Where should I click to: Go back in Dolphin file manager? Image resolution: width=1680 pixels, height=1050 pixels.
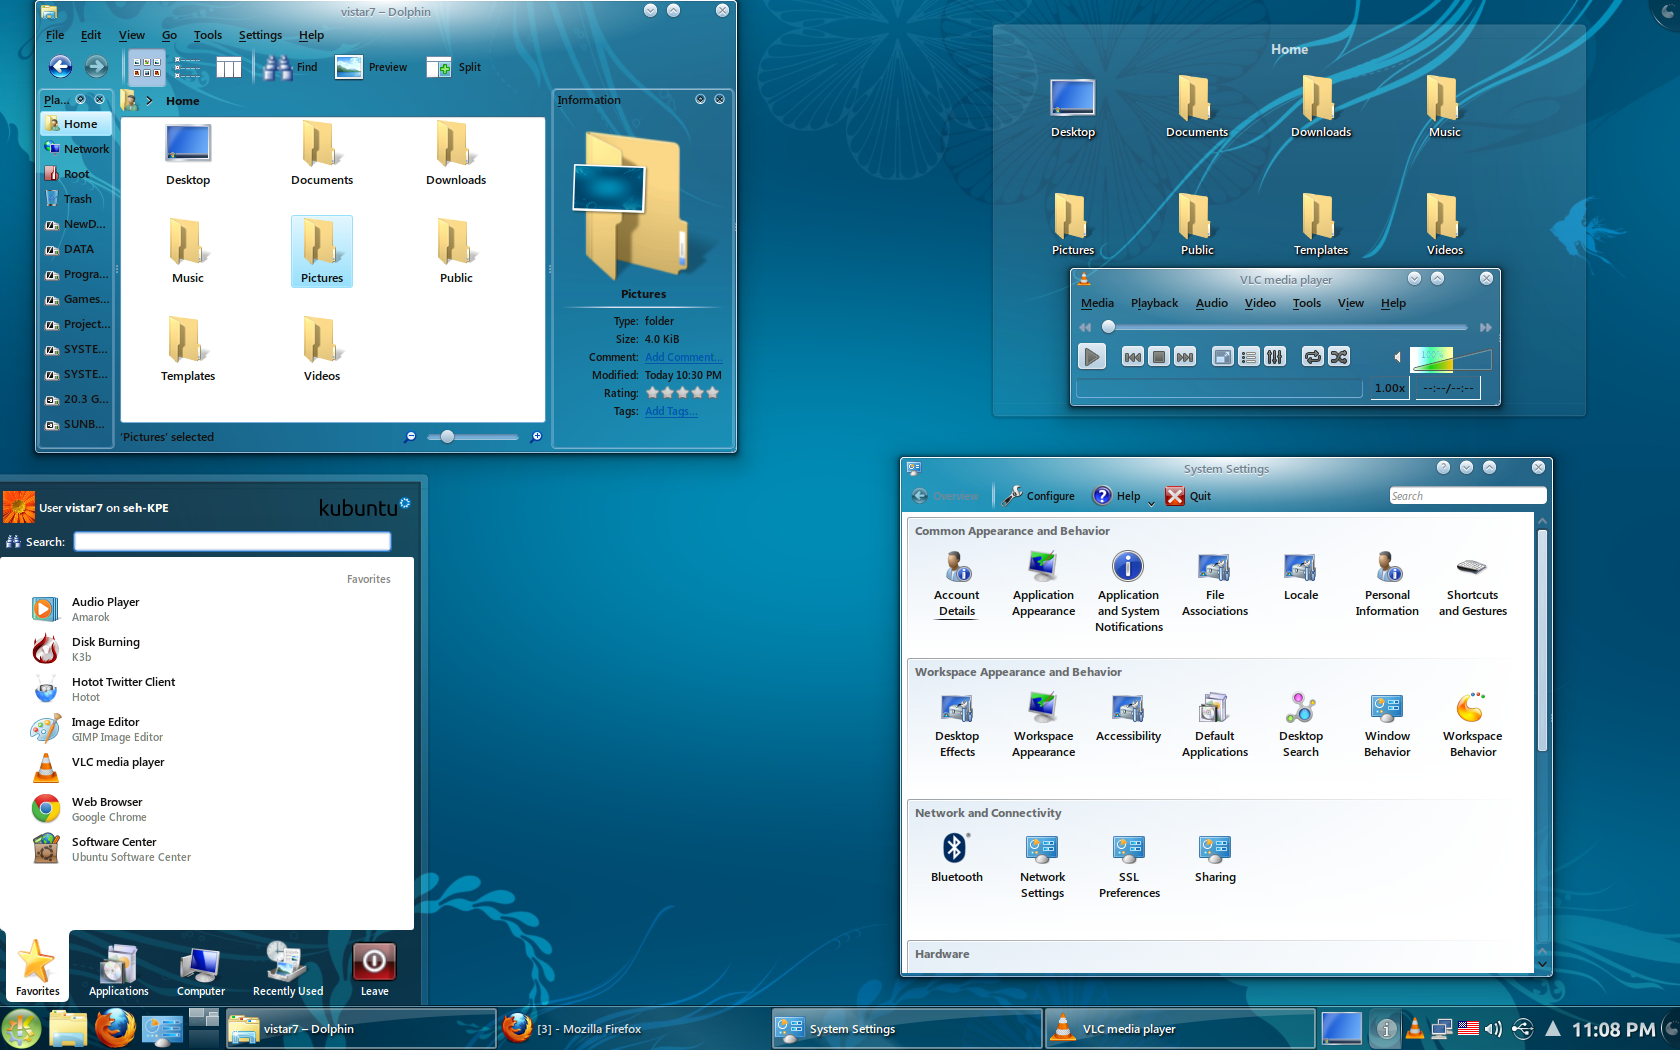[60, 67]
